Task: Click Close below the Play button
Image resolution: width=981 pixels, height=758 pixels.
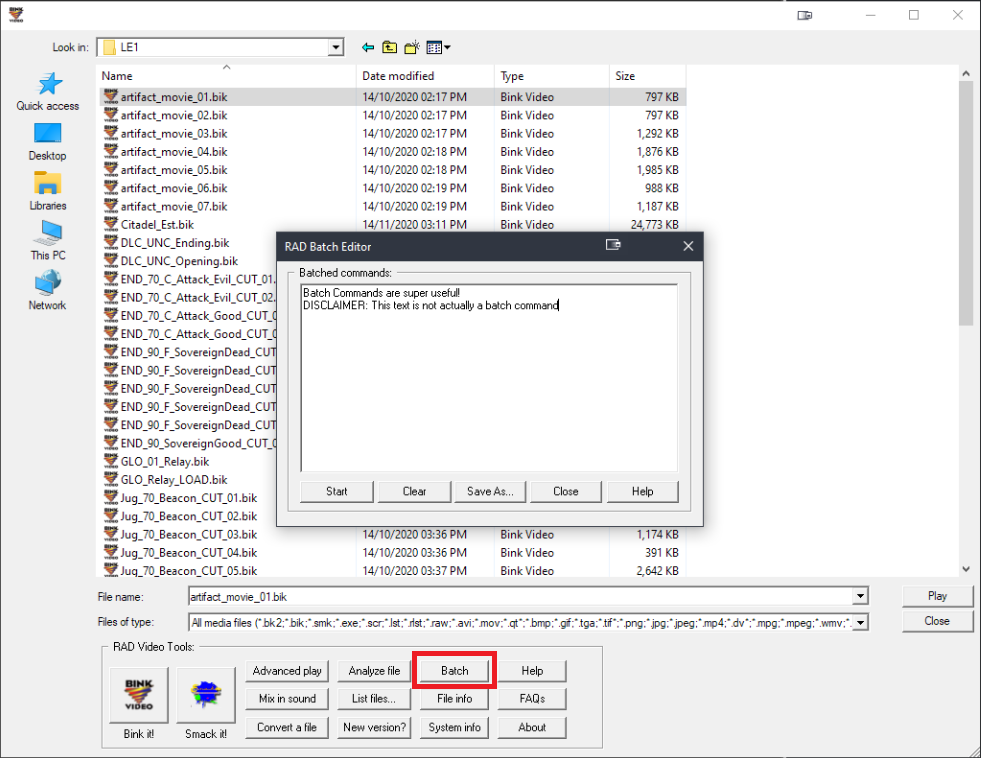Action: [937, 621]
